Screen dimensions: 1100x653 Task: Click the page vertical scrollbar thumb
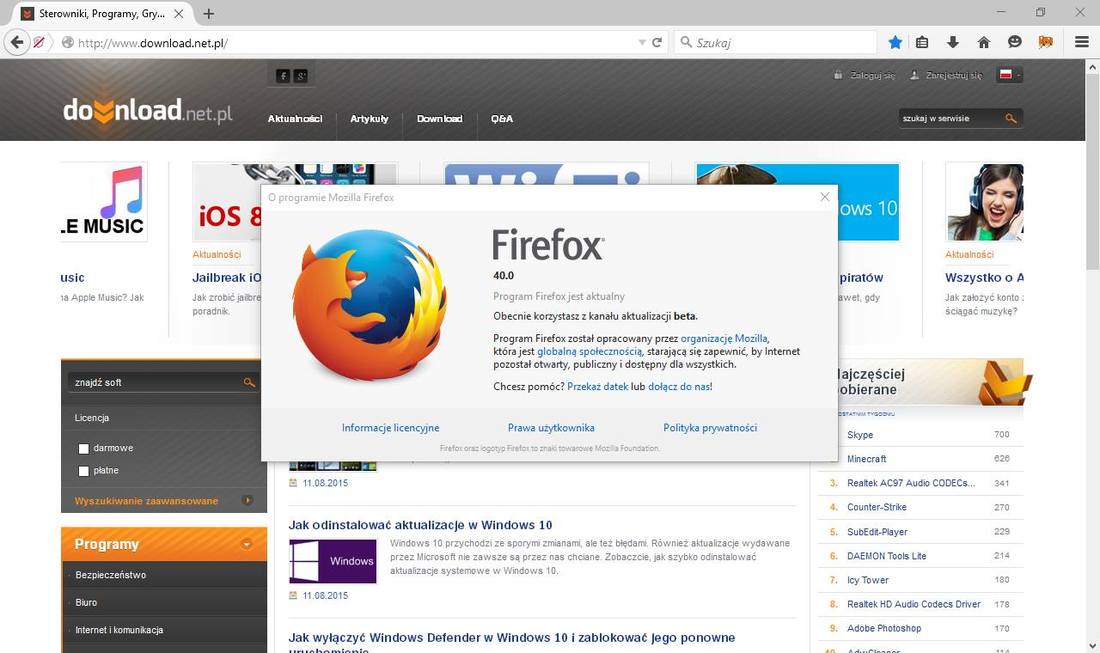click(1092, 172)
